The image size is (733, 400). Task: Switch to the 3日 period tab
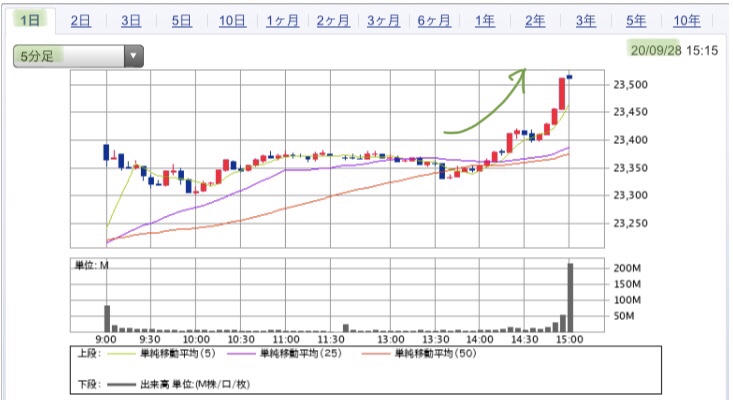131,21
